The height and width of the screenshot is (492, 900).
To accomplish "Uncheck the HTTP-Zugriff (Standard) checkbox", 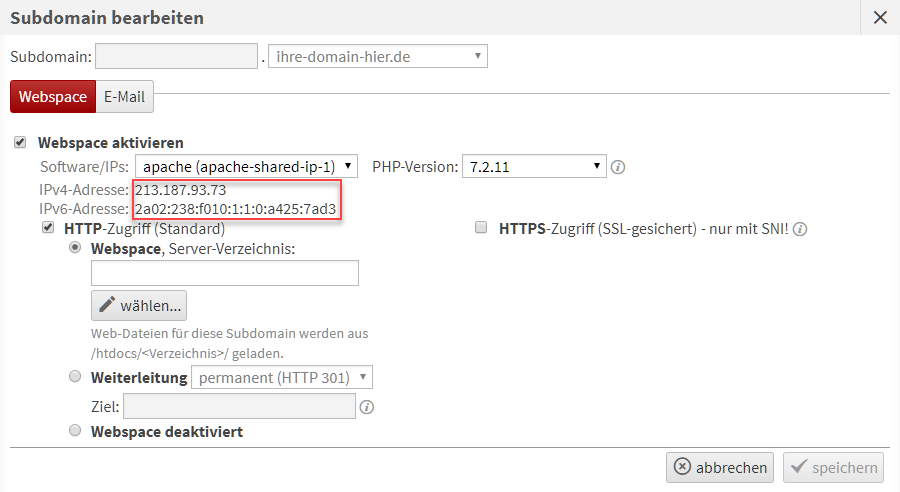I will 48,229.
